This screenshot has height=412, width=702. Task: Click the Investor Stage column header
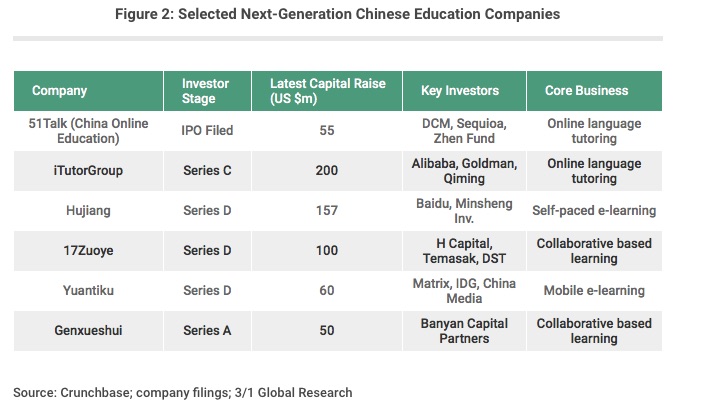point(207,91)
